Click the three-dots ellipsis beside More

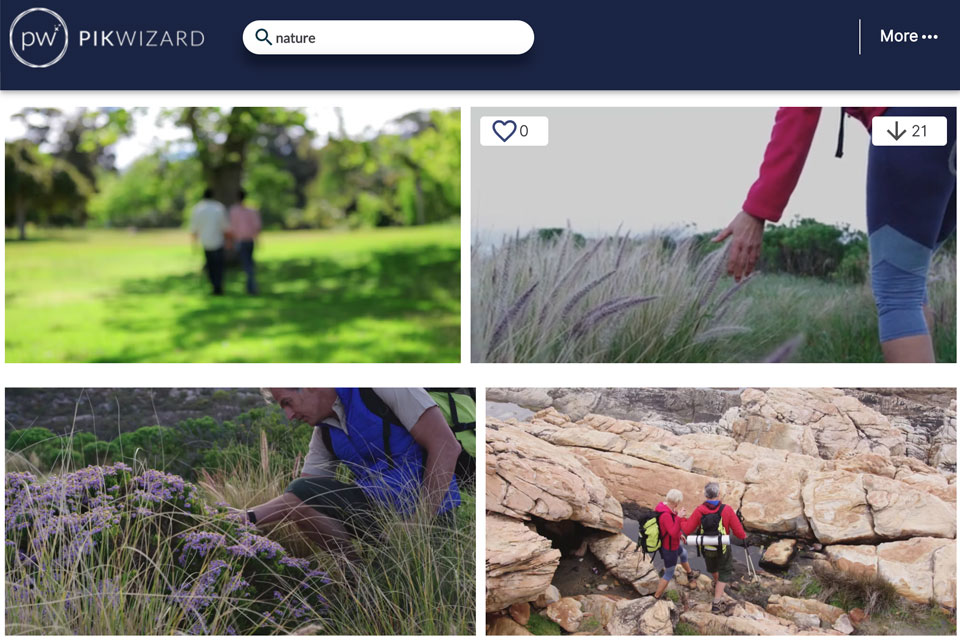tap(929, 37)
